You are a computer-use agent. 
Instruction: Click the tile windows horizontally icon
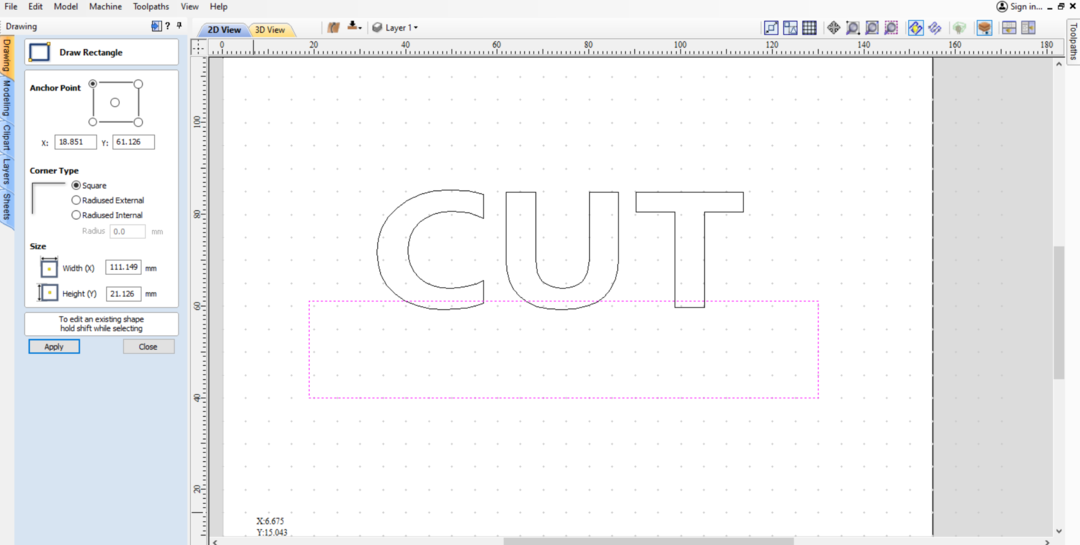[1009, 28]
